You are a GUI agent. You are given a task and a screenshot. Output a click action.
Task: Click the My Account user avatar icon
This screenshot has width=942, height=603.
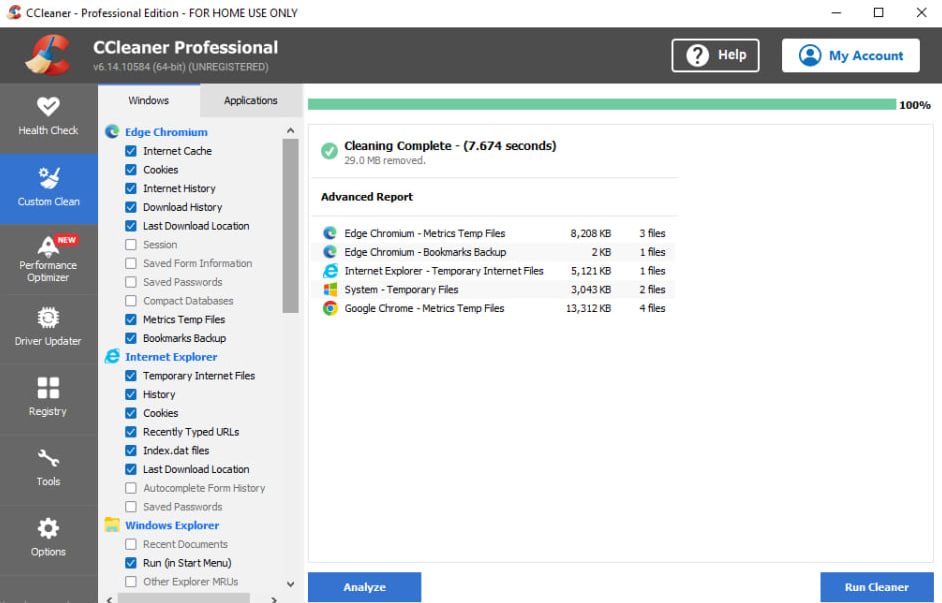[809, 55]
